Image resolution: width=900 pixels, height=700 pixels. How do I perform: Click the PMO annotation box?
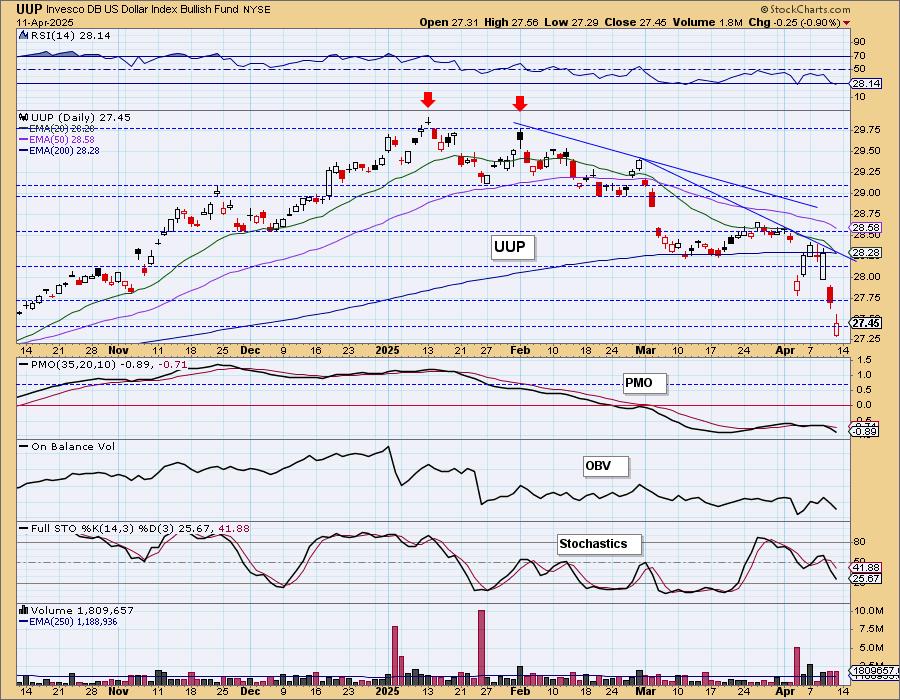645,383
